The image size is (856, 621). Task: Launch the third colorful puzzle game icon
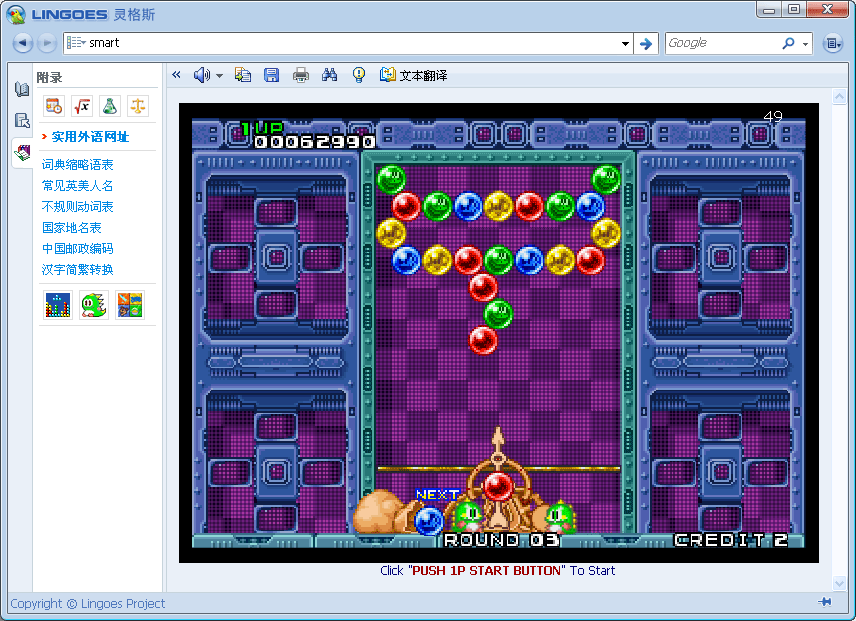130,305
